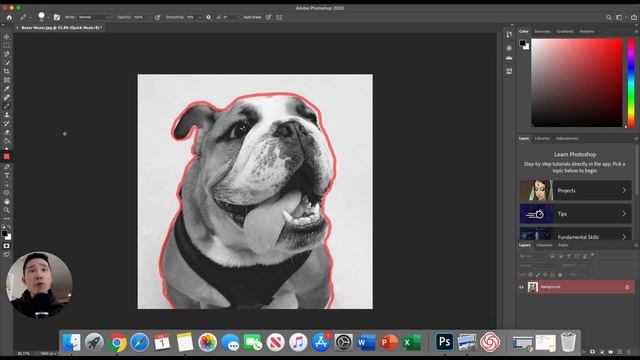This screenshot has width=640, height=360.
Task: Open the workspace switcher dropdown
Action: [620, 17]
